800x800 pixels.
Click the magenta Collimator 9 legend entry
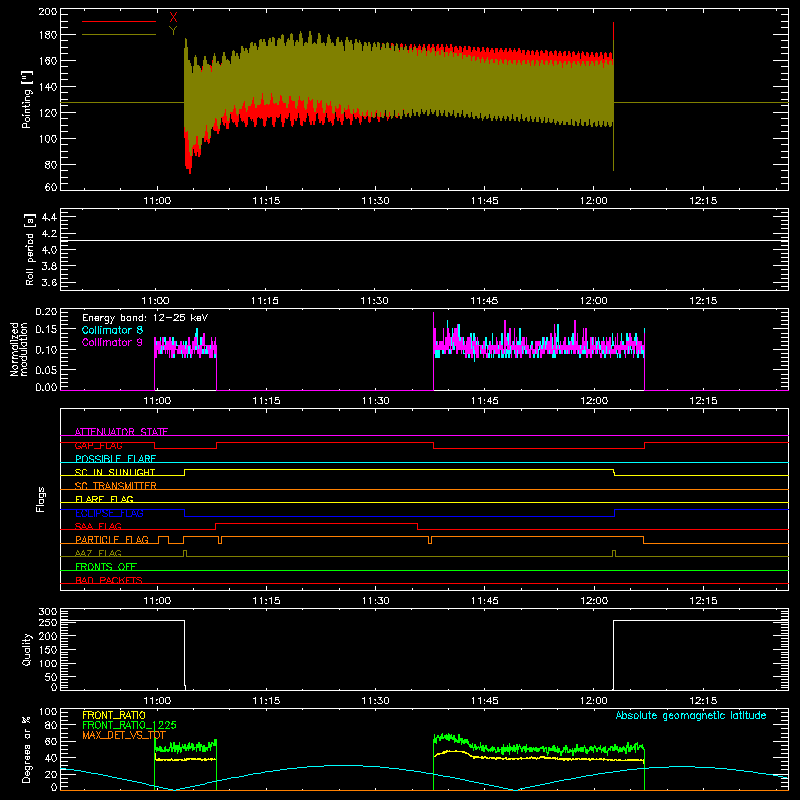[x=112, y=342]
